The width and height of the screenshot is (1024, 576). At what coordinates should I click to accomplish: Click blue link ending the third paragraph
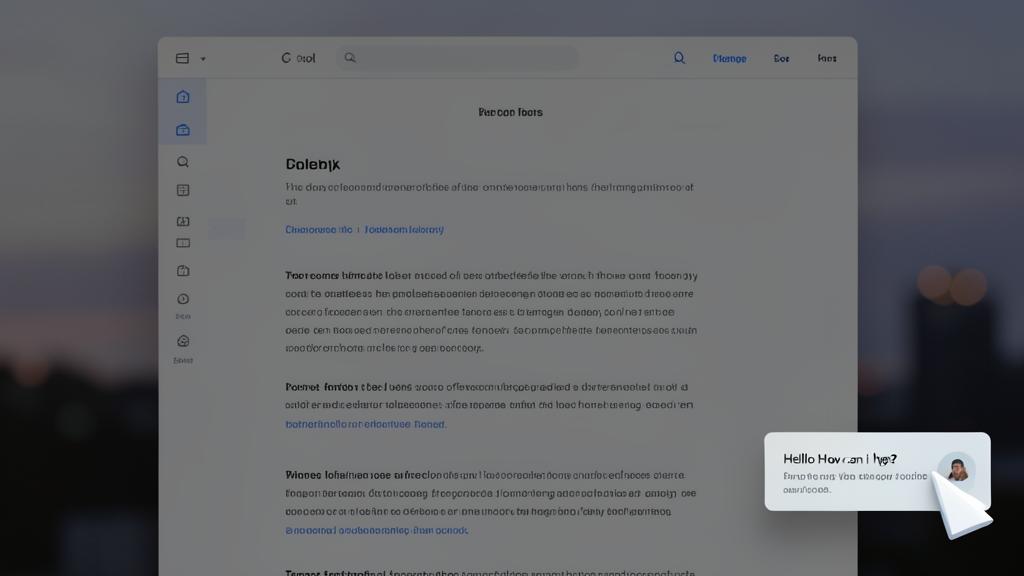(x=377, y=530)
